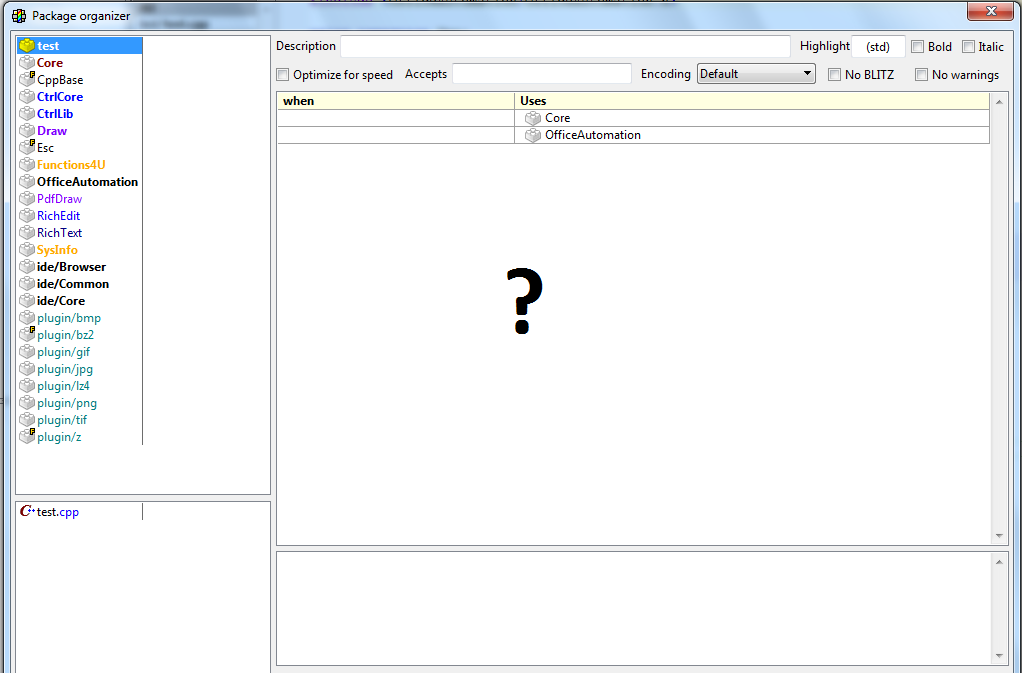The image size is (1022, 673).
Task: Click the Core package icon in list
Action: click(x=27, y=63)
